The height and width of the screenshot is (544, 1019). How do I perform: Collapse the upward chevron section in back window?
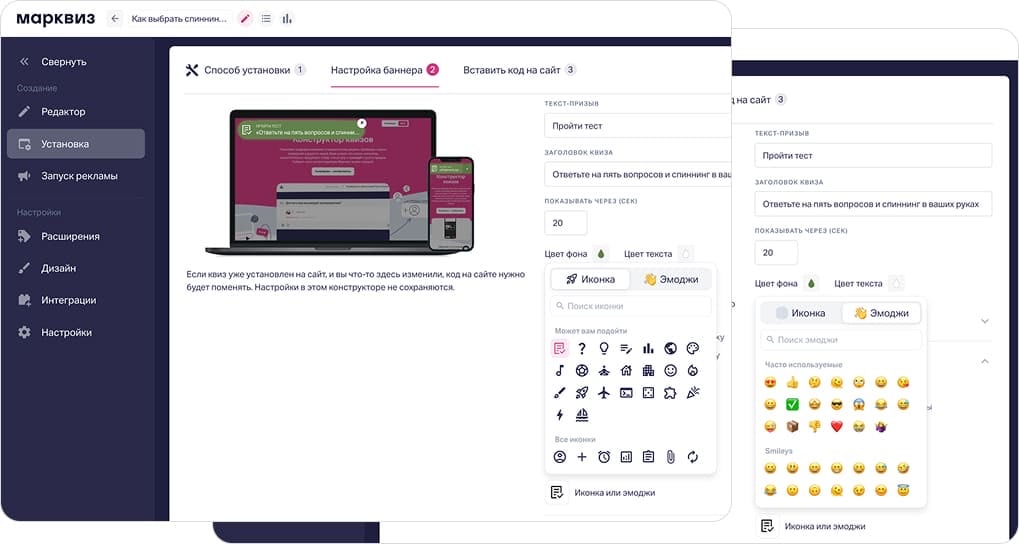[985, 361]
